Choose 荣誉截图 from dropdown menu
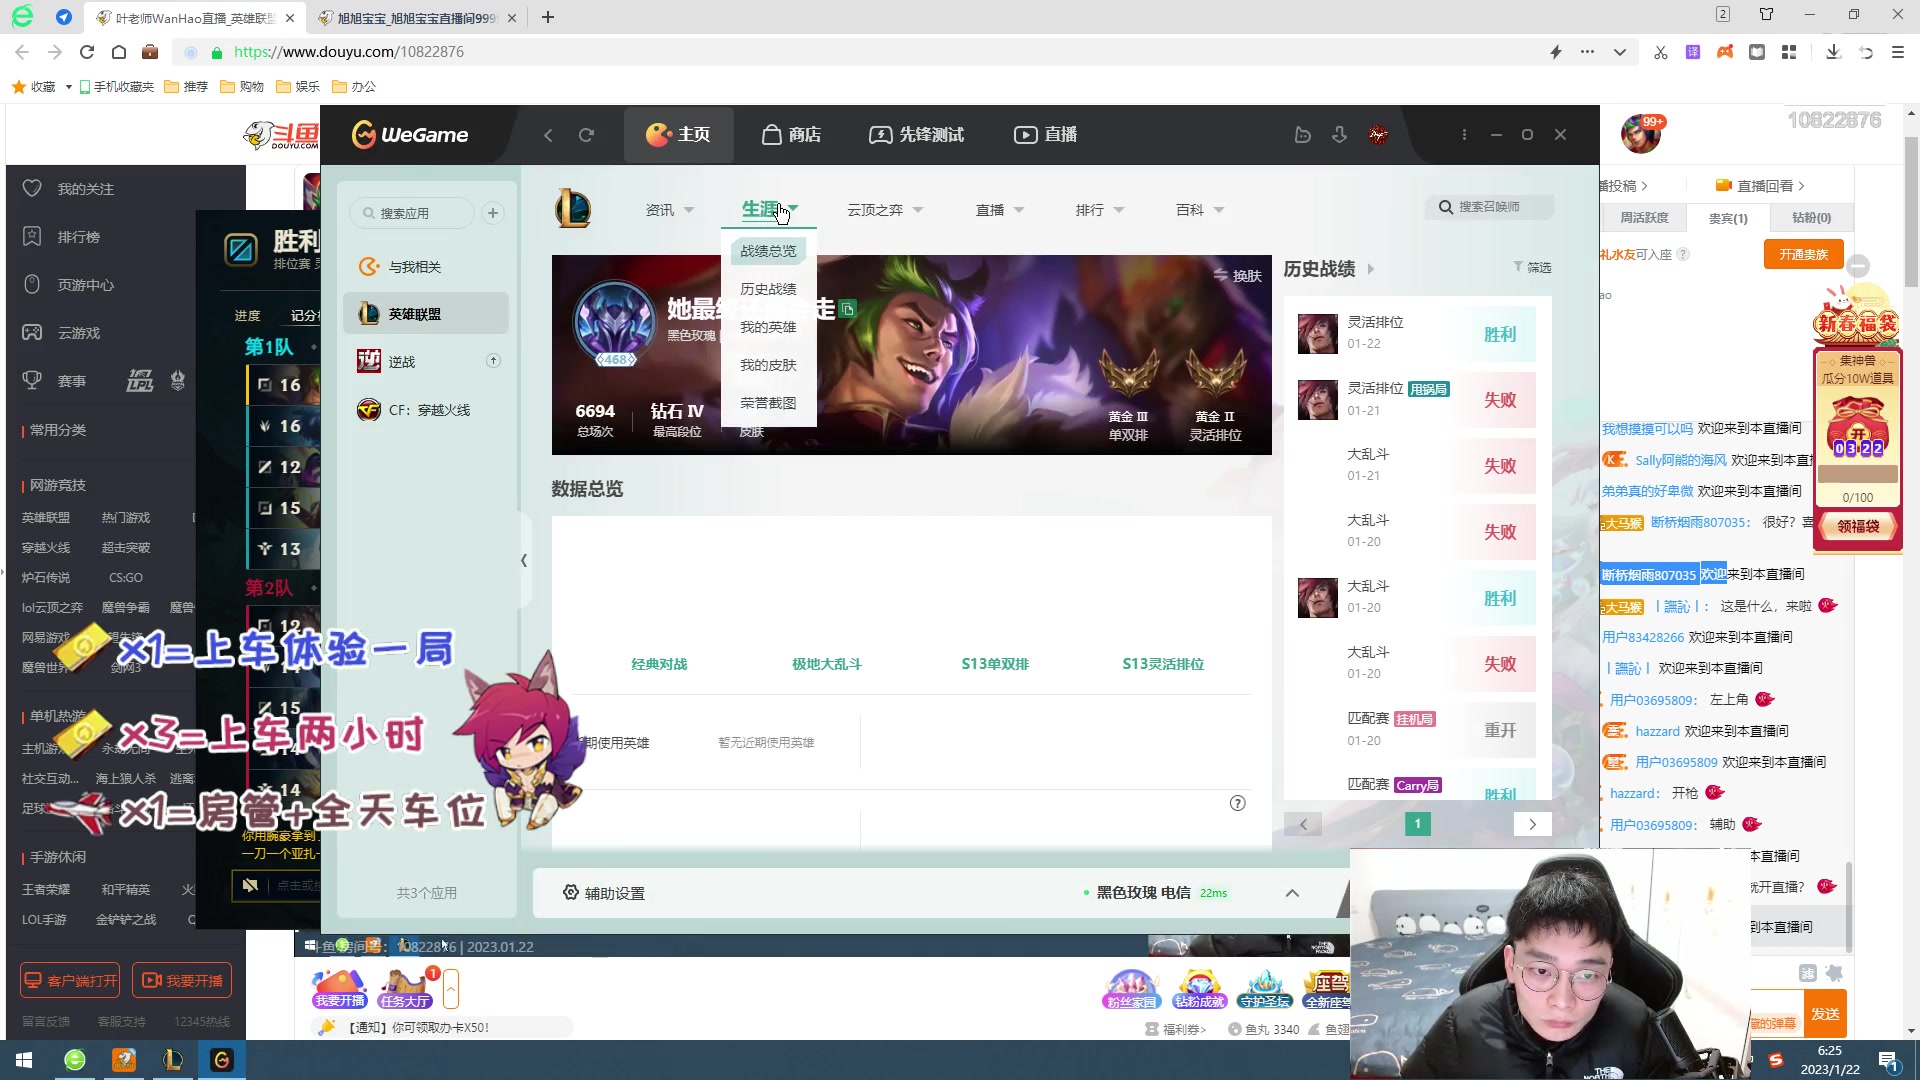 tap(768, 403)
